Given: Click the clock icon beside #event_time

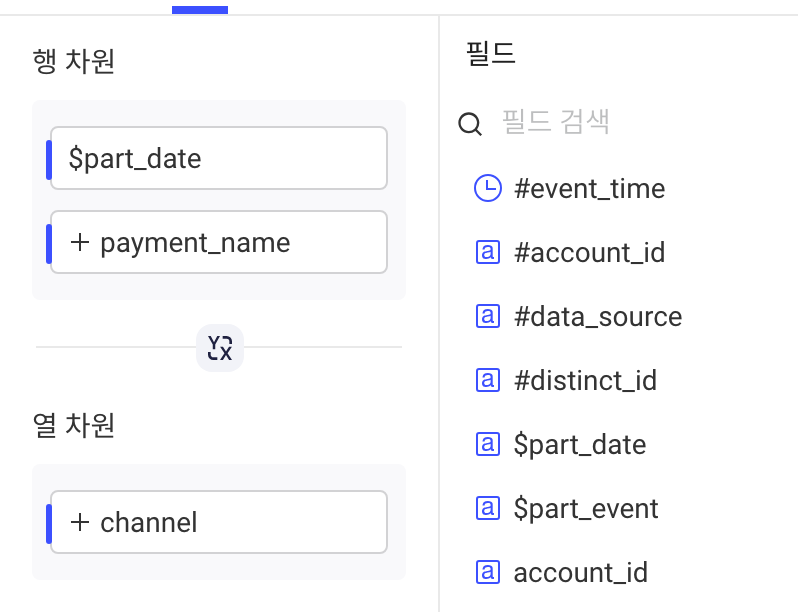Looking at the screenshot, I should [x=488, y=188].
